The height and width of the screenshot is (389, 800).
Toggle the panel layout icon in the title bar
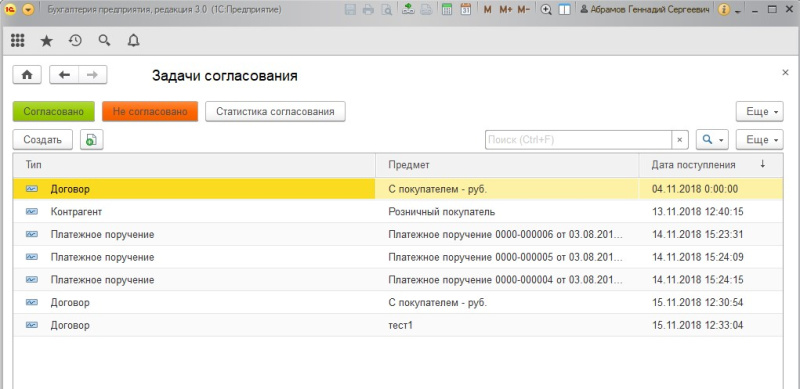click(x=564, y=10)
